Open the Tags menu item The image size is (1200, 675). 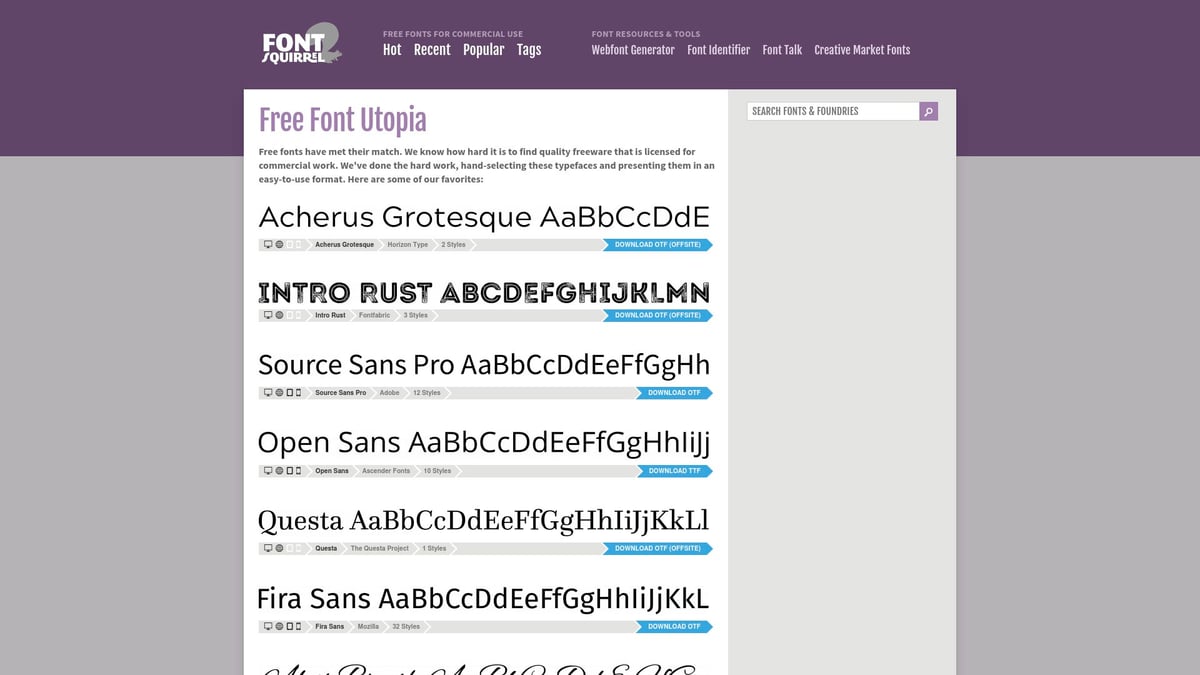tap(529, 50)
